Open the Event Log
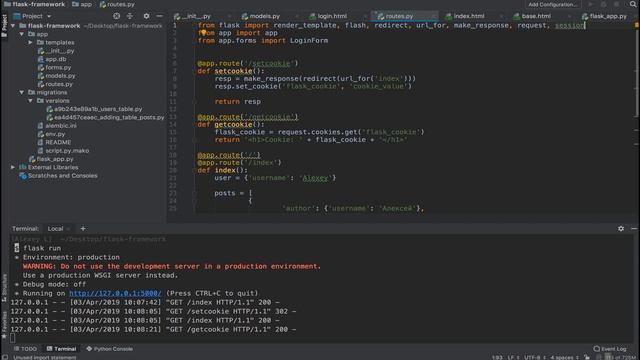The width and height of the screenshot is (640, 360). 610,349
